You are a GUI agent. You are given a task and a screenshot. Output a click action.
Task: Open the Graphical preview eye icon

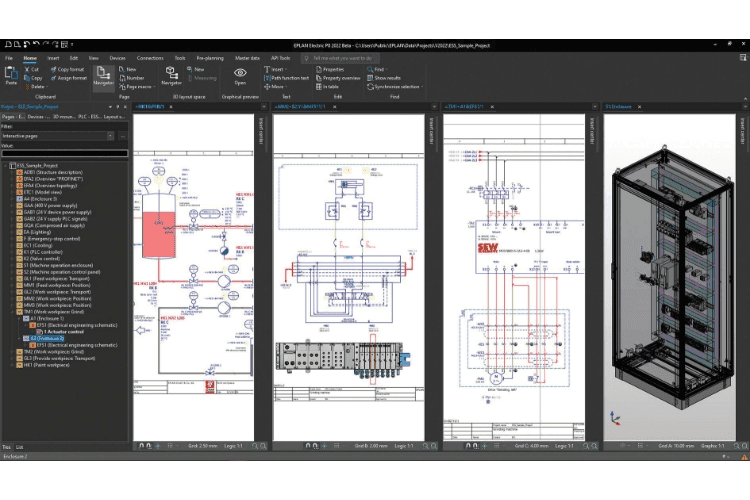click(x=240, y=73)
